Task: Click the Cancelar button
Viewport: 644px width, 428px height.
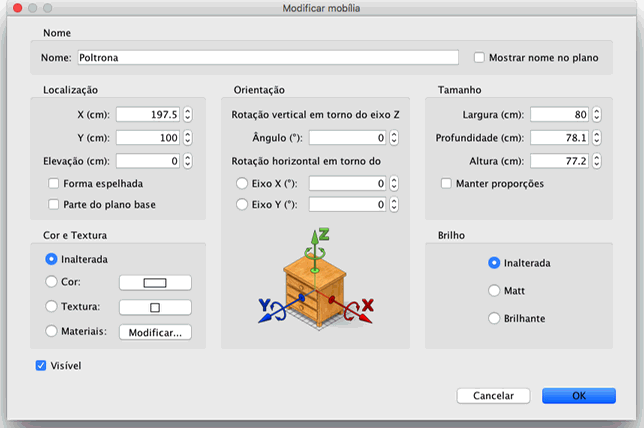Action: coord(493,396)
